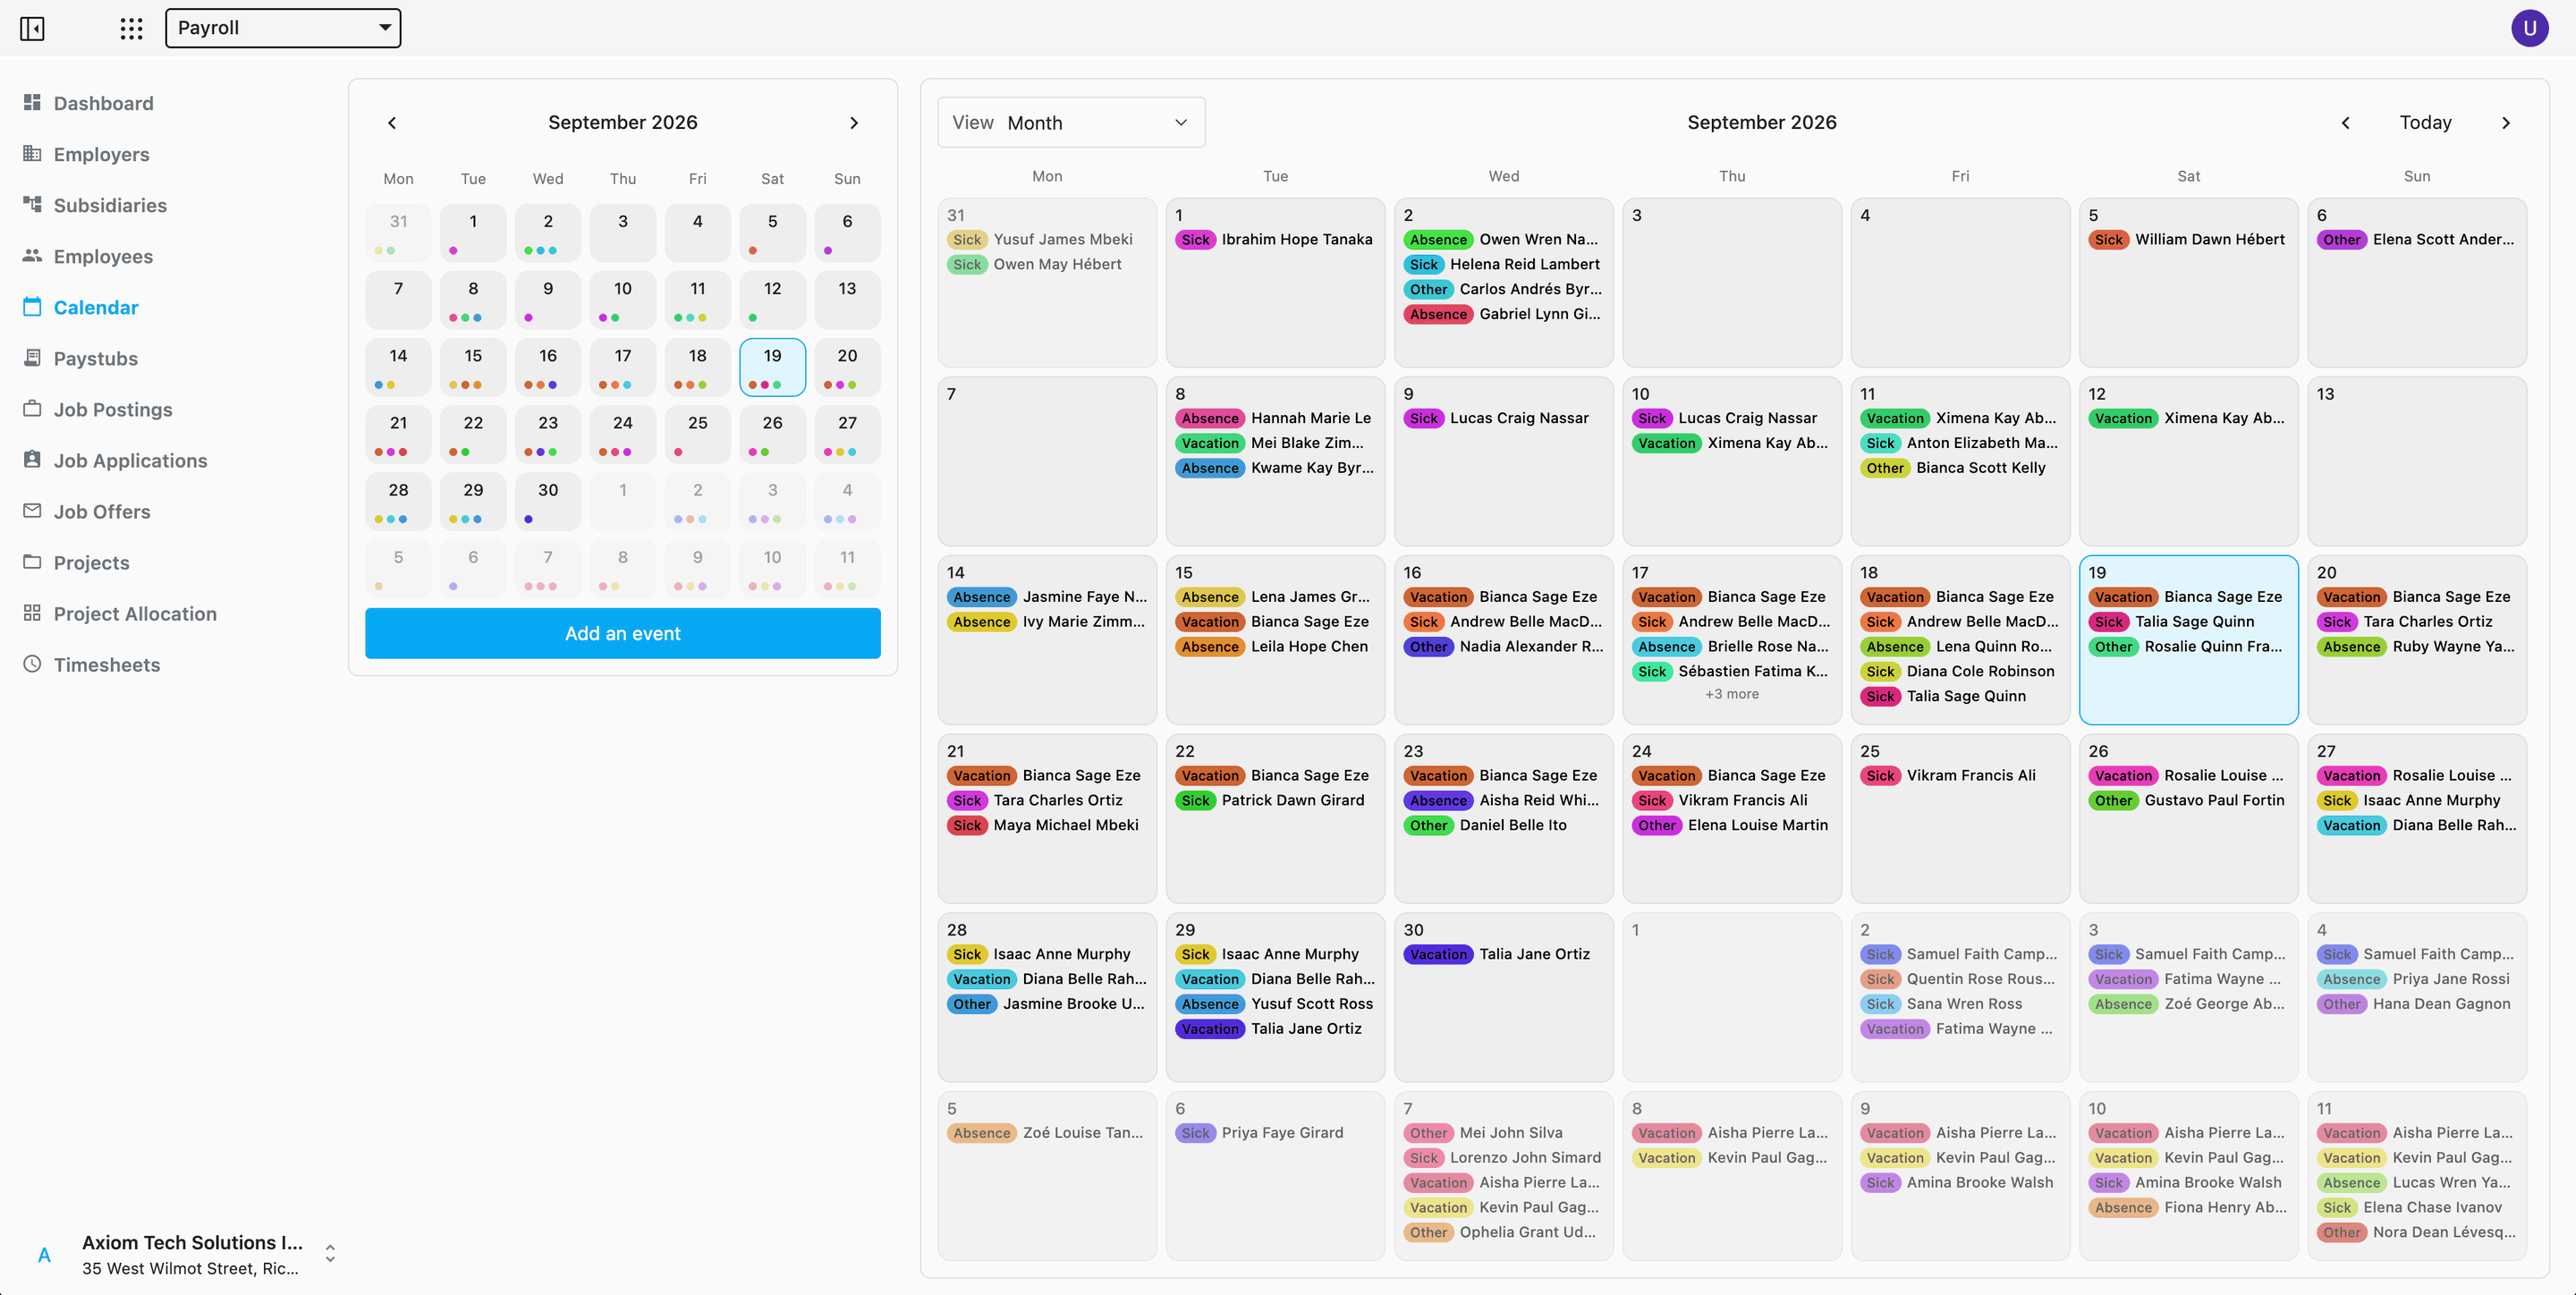
Task: Open the Payroll module dropdown
Action: [283, 28]
